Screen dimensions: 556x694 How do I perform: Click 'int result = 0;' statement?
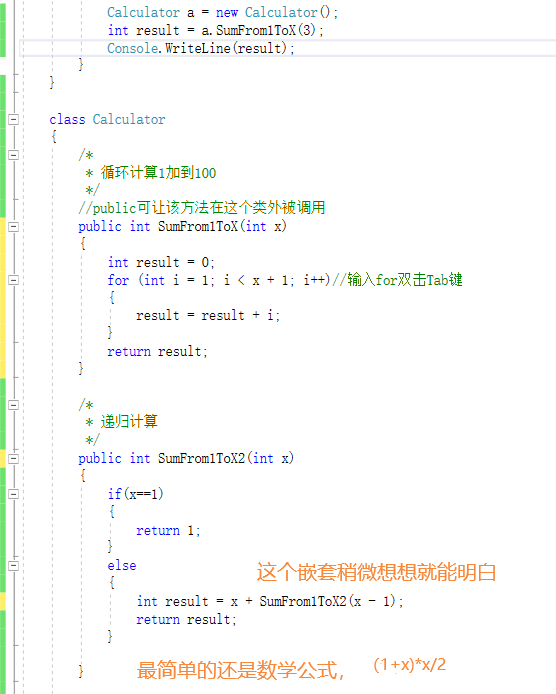[161, 262]
